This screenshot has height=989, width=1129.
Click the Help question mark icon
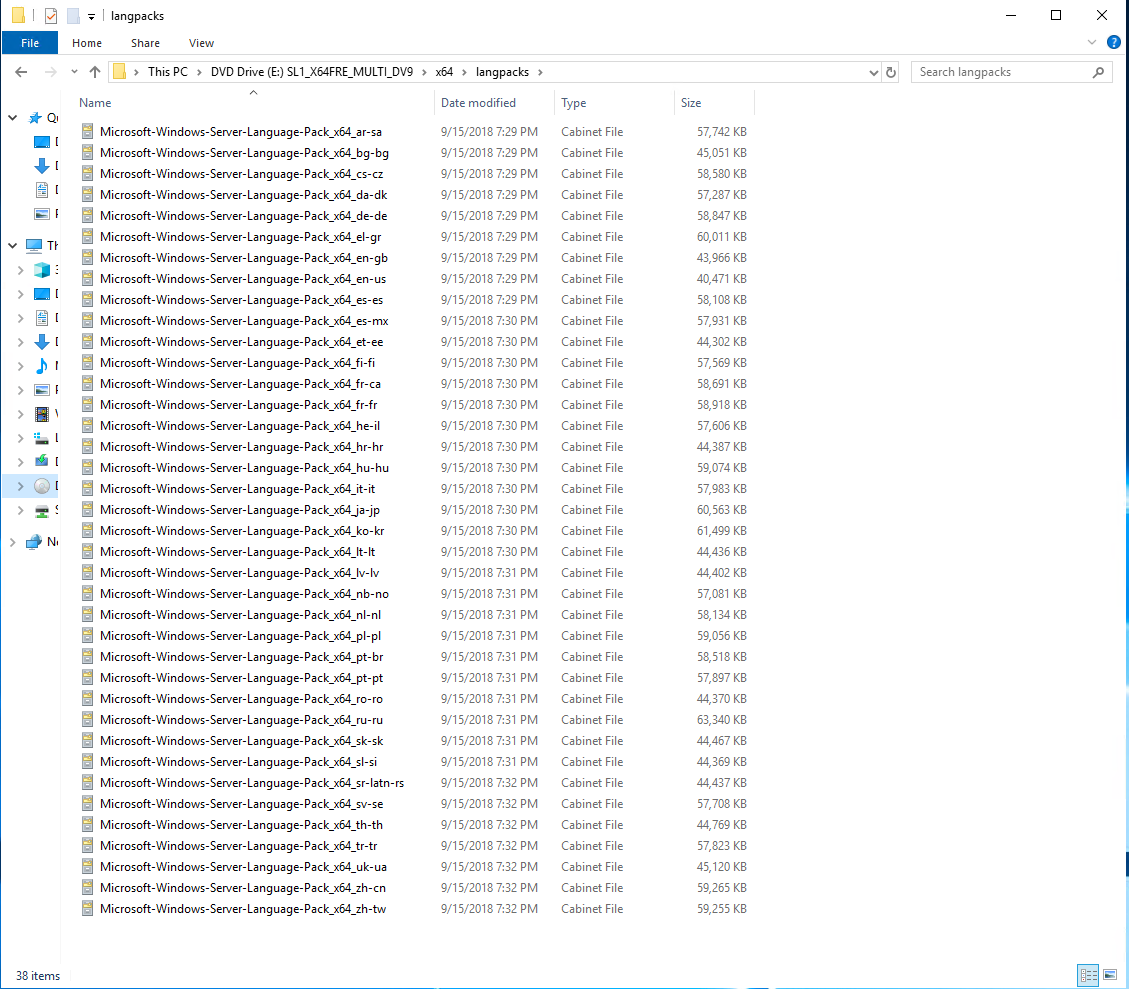1113,43
